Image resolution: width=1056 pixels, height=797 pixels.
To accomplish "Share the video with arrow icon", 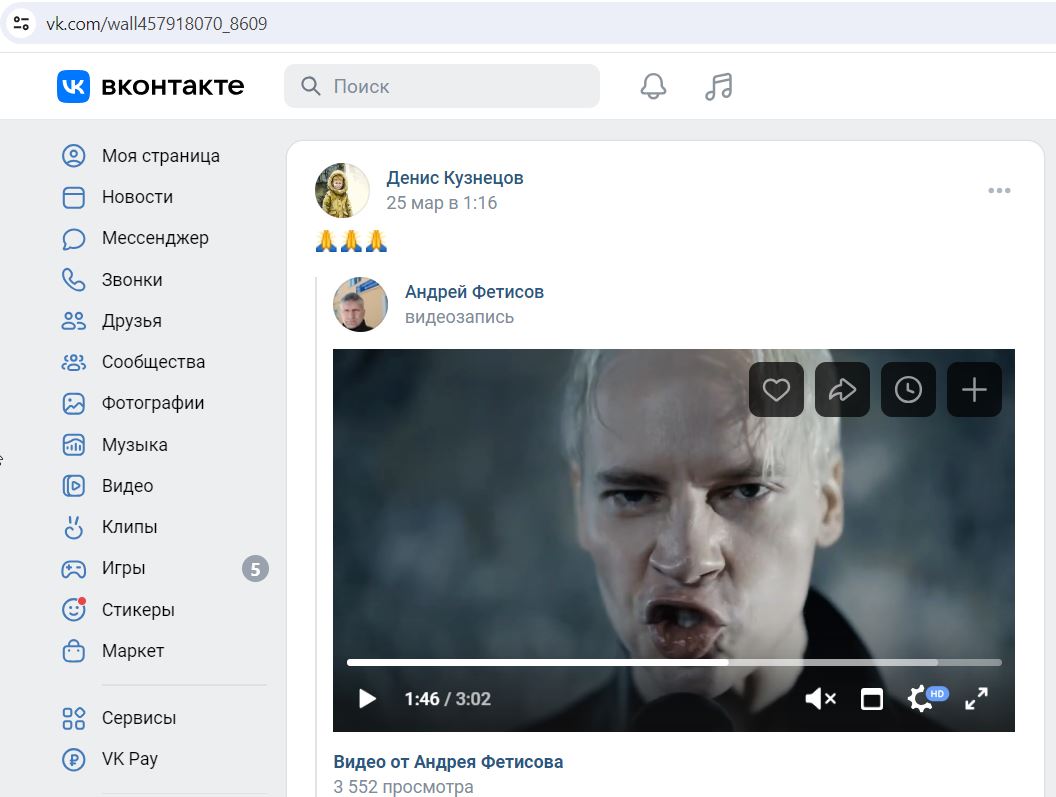I will pos(842,389).
